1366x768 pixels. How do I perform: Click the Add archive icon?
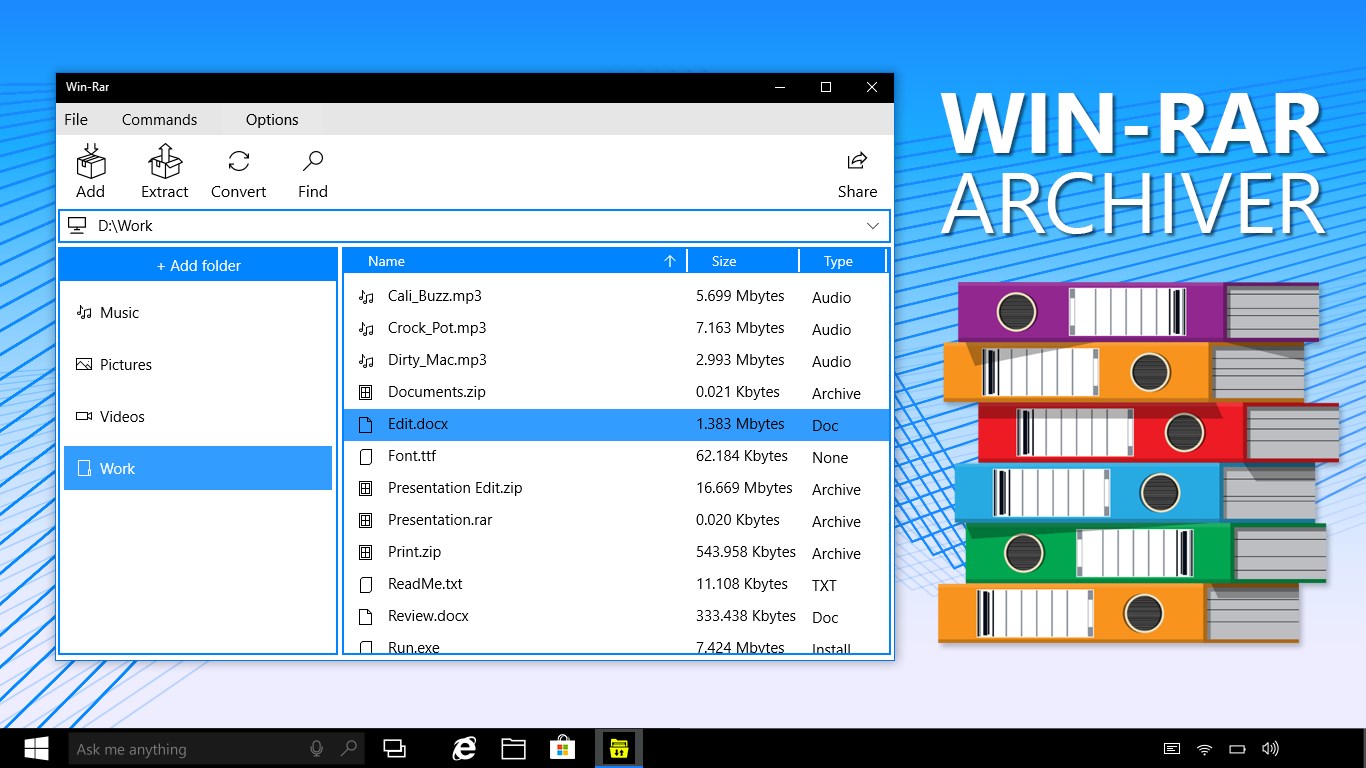(x=90, y=161)
